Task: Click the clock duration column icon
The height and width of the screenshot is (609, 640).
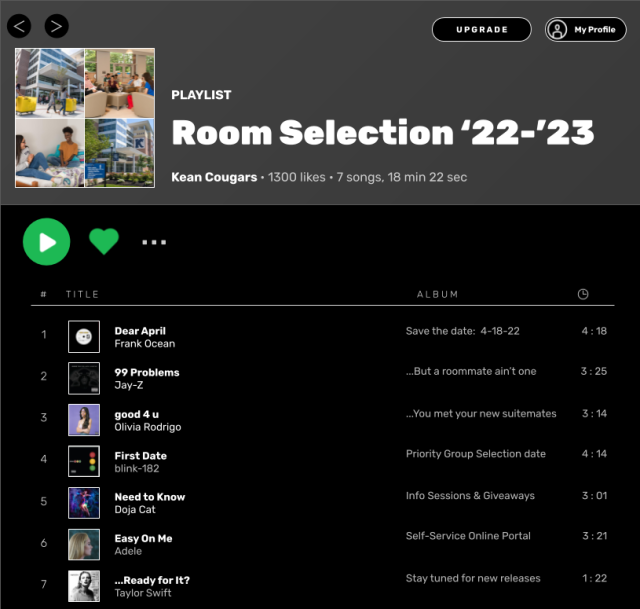Action: click(x=583, y=294)
